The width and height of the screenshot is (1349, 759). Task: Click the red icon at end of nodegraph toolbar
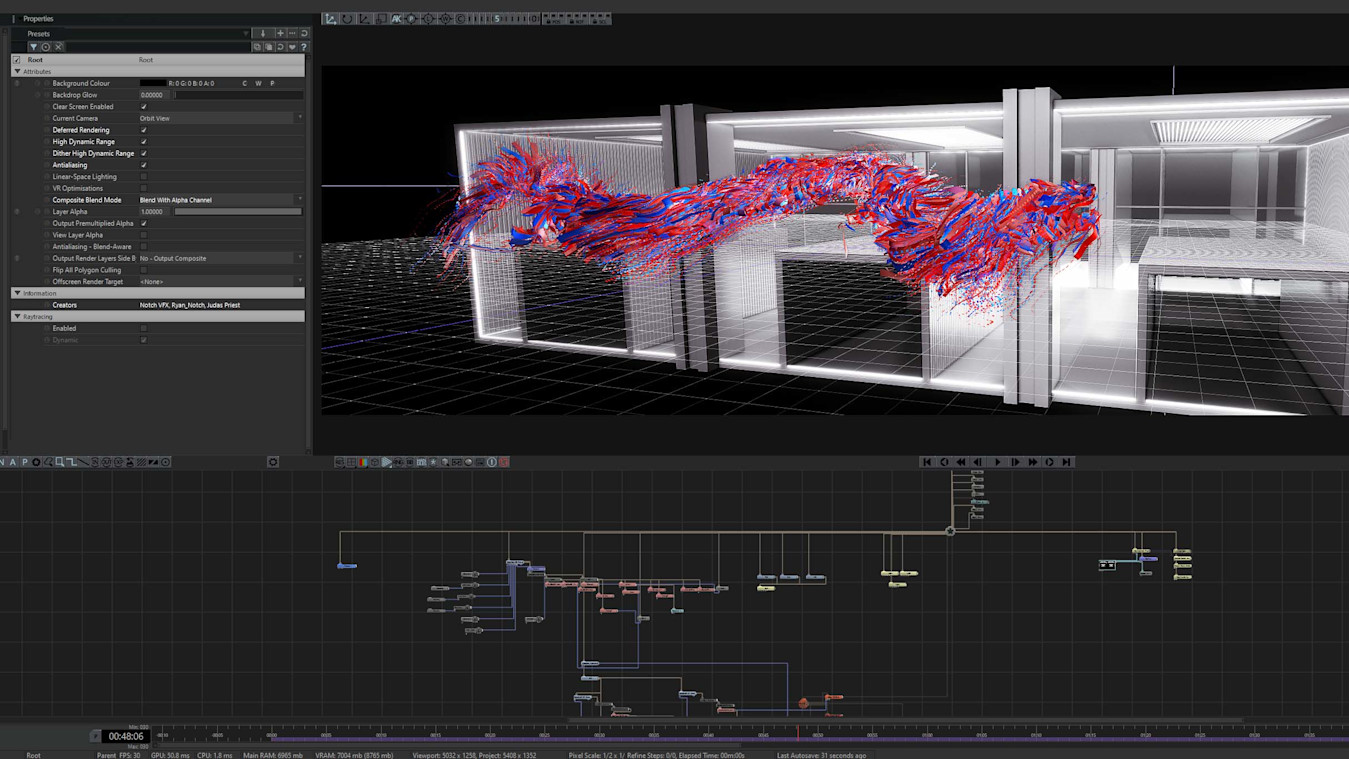[504, 462]
